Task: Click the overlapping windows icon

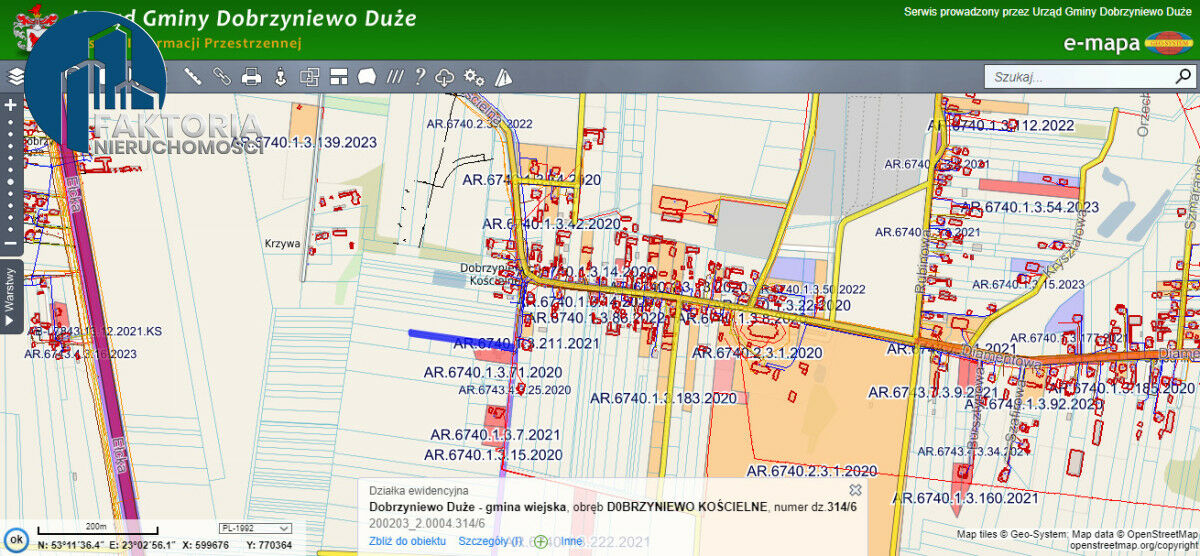Action: point(309,76)
